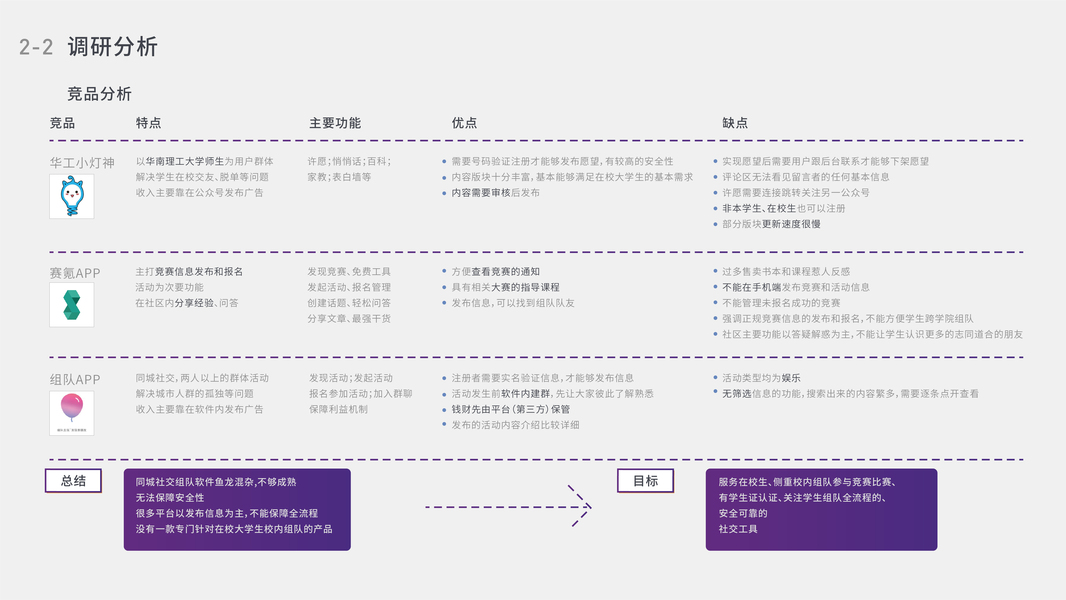Select text 在社区内分享经验、问答
The width and height of the screenshot is (1066, 600).
[x=187, y=303]
